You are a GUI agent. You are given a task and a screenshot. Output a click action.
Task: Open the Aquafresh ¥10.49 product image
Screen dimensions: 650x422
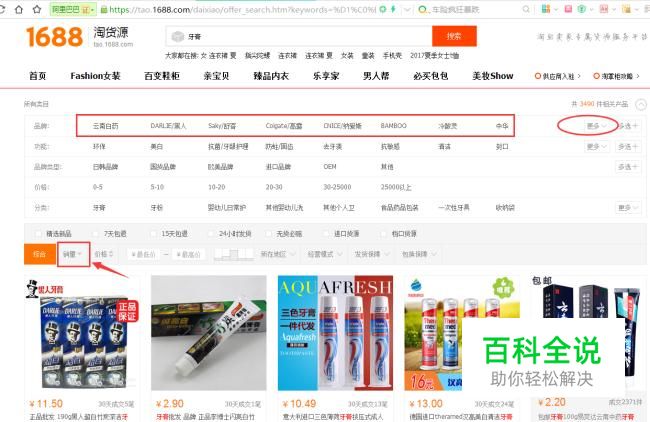click(x=335, y=333)
